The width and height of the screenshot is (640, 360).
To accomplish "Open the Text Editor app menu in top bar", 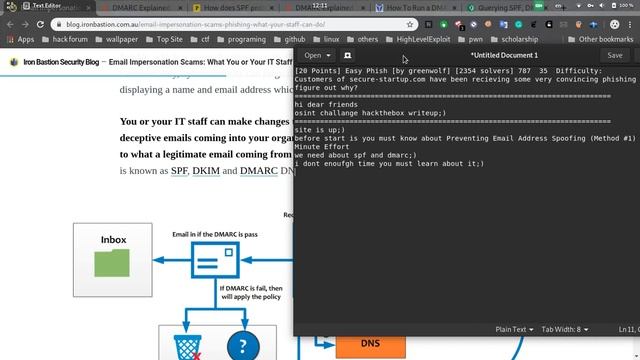I will 42,6.
